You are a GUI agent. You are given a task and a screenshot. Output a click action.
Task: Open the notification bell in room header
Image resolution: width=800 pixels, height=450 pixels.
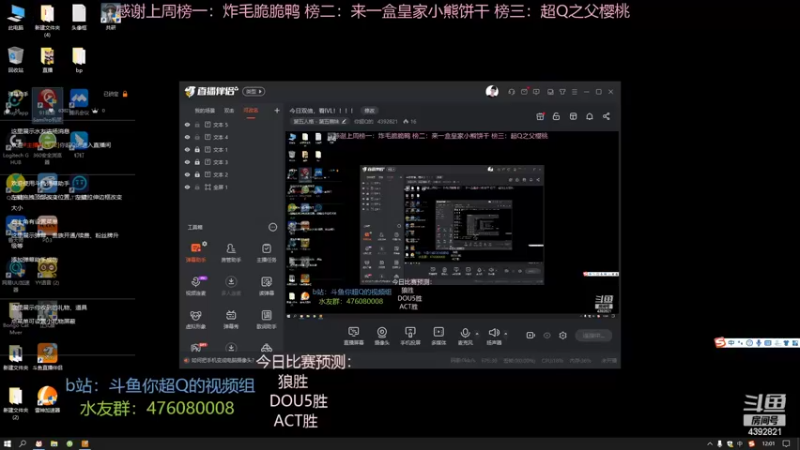pyautogui.click(x=589, y=116)
